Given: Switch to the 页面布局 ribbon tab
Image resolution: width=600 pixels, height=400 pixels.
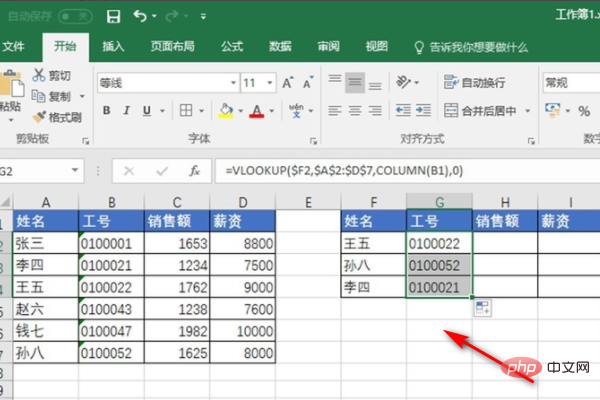Looking at the screenshot, I should [173, 46].
